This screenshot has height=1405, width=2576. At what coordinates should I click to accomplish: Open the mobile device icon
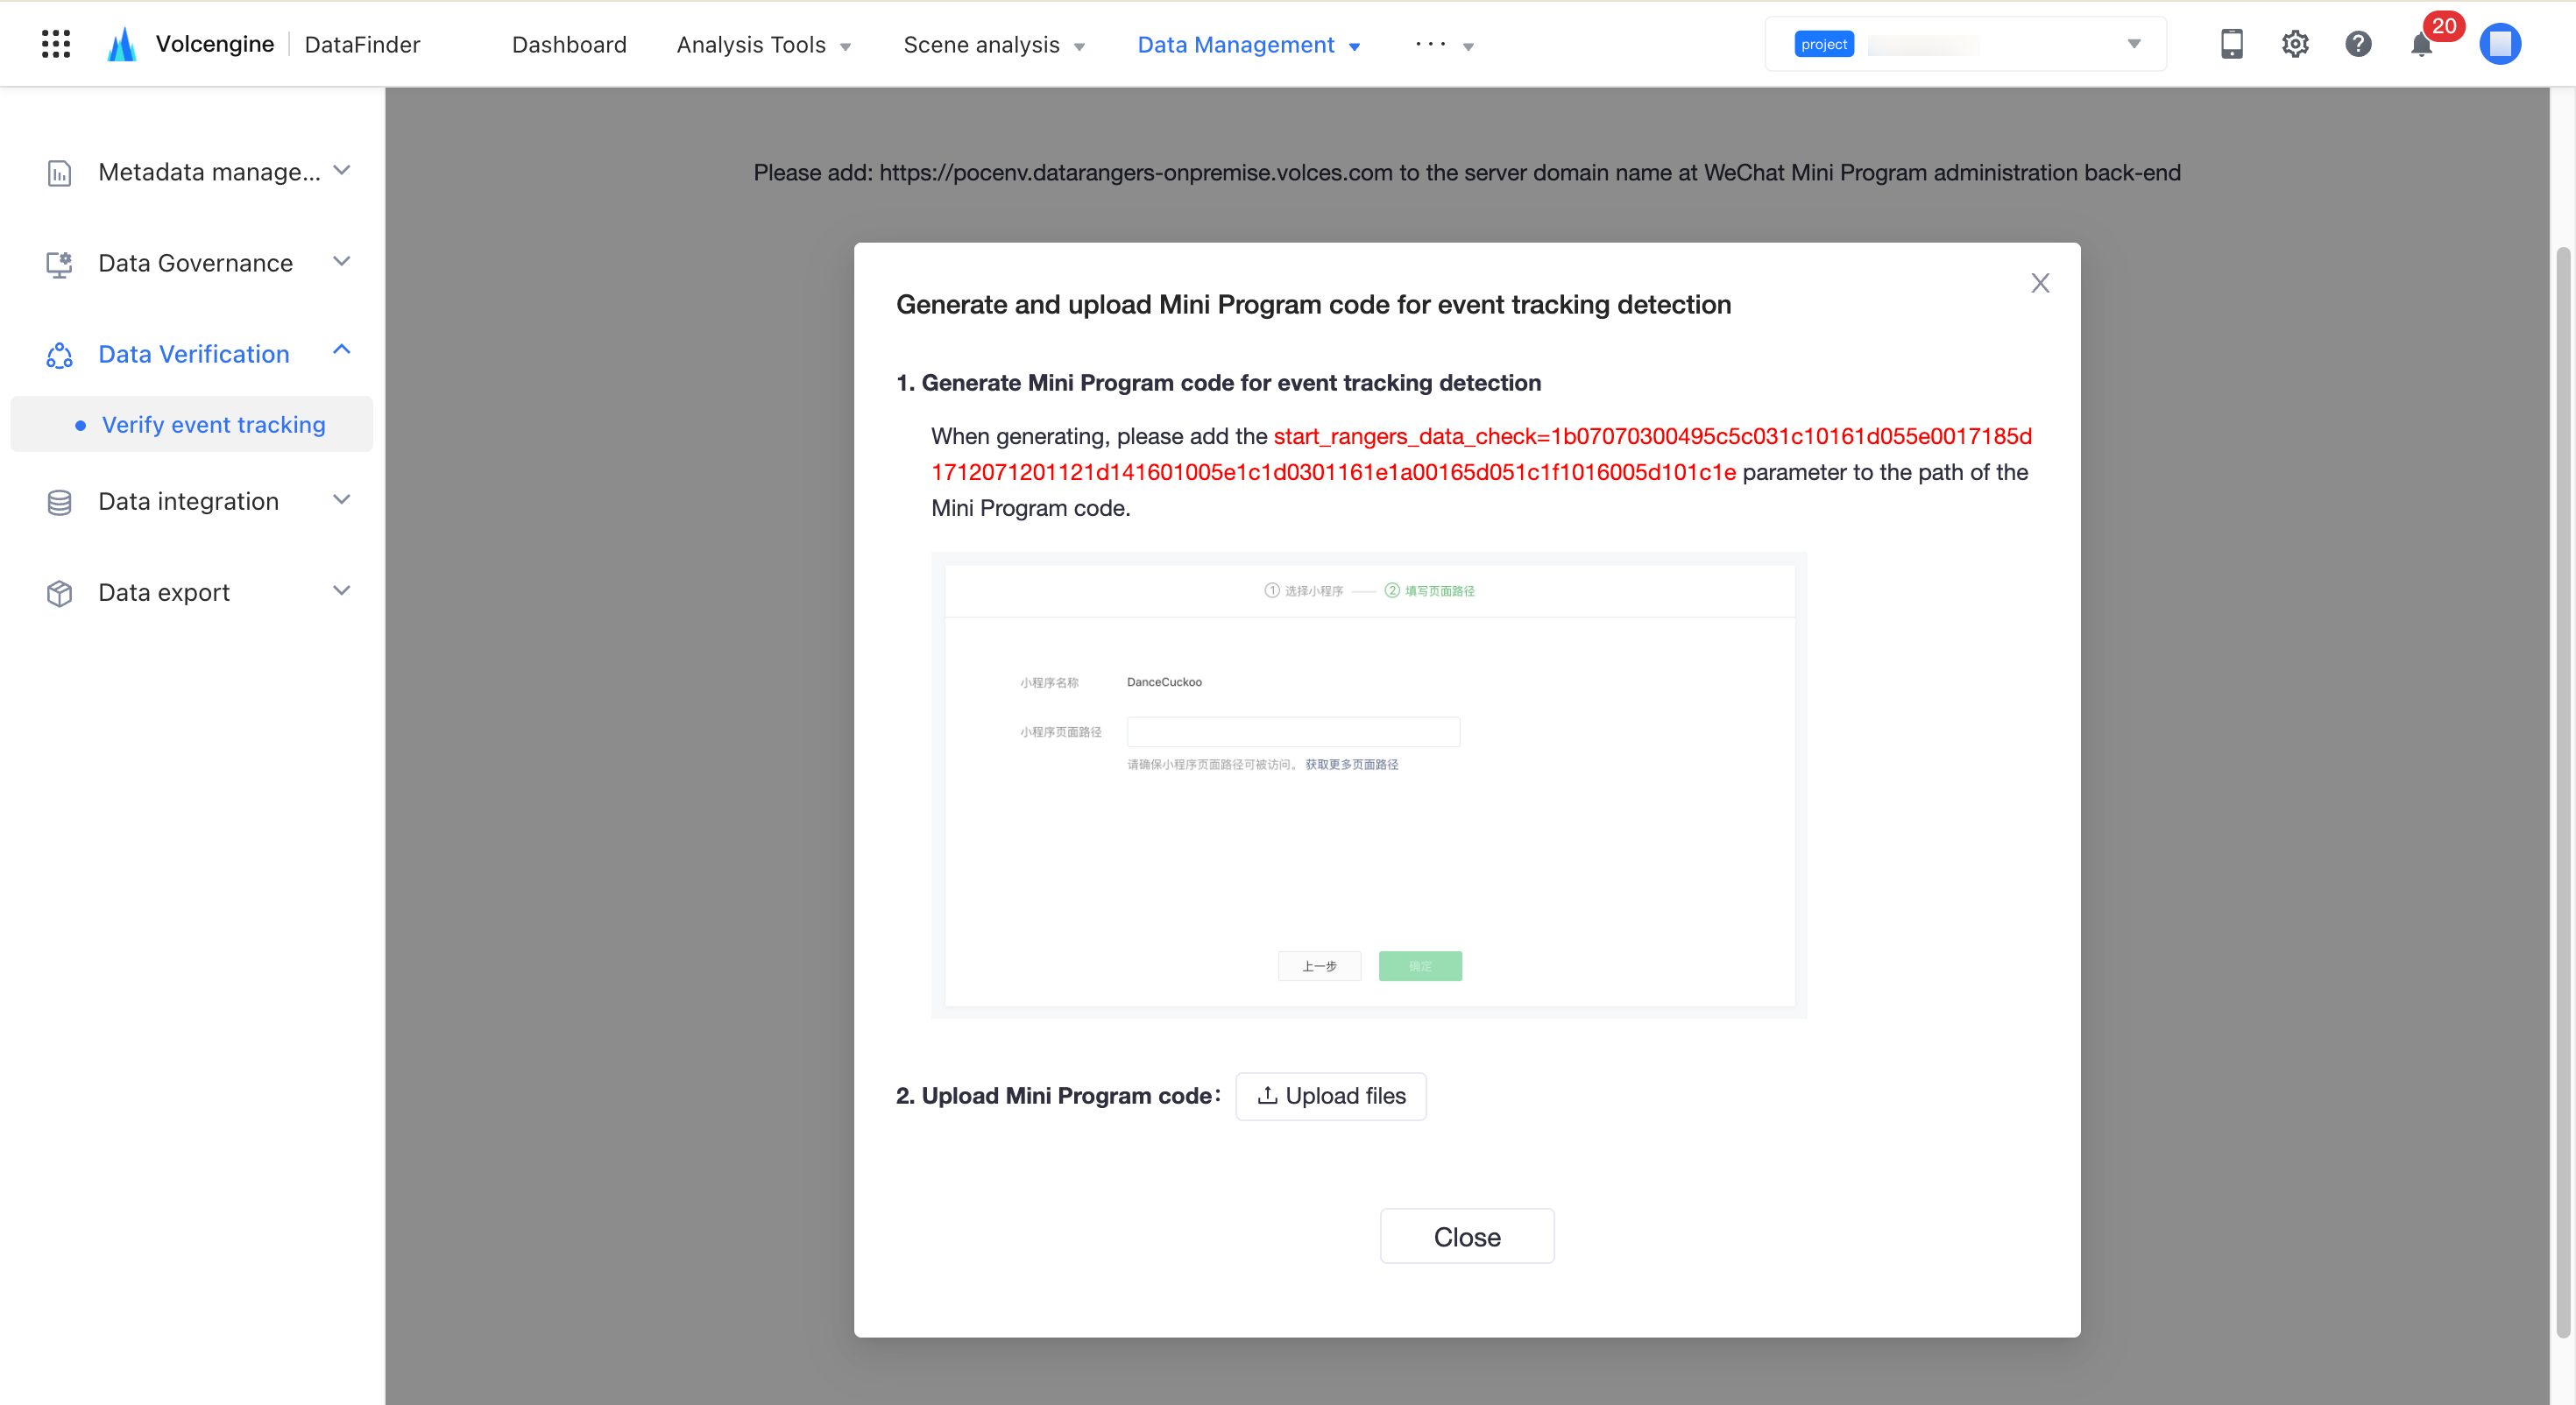pos(2231,44)
